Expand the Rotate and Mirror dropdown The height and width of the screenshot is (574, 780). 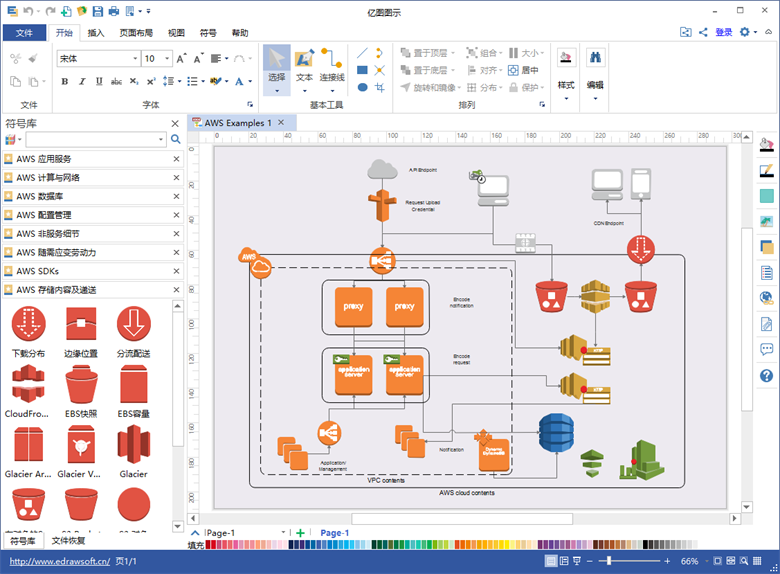pos(459,88)
